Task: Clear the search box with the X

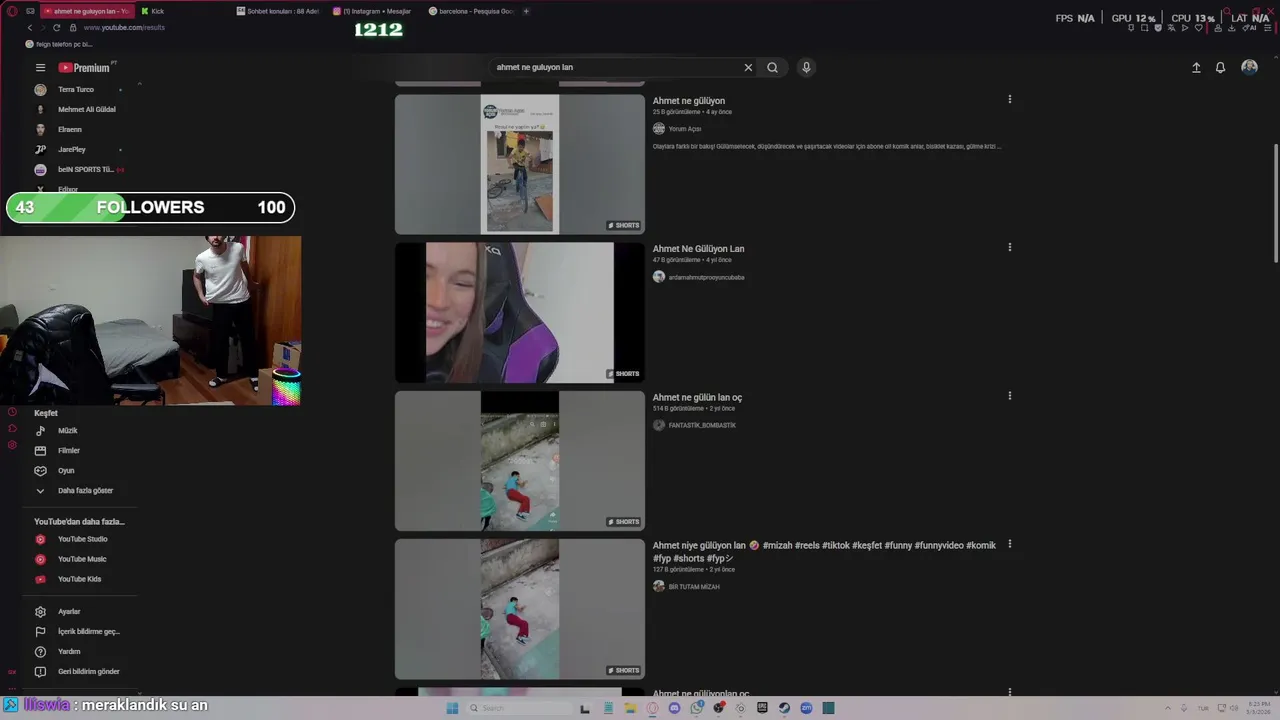Action: point(748,68)
